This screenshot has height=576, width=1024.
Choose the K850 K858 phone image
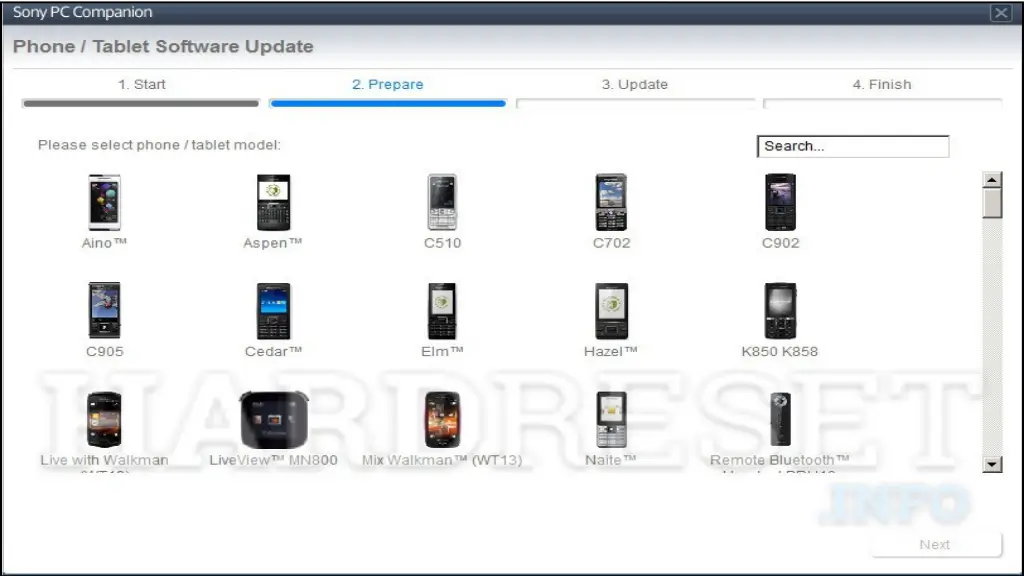pos(780,310)
